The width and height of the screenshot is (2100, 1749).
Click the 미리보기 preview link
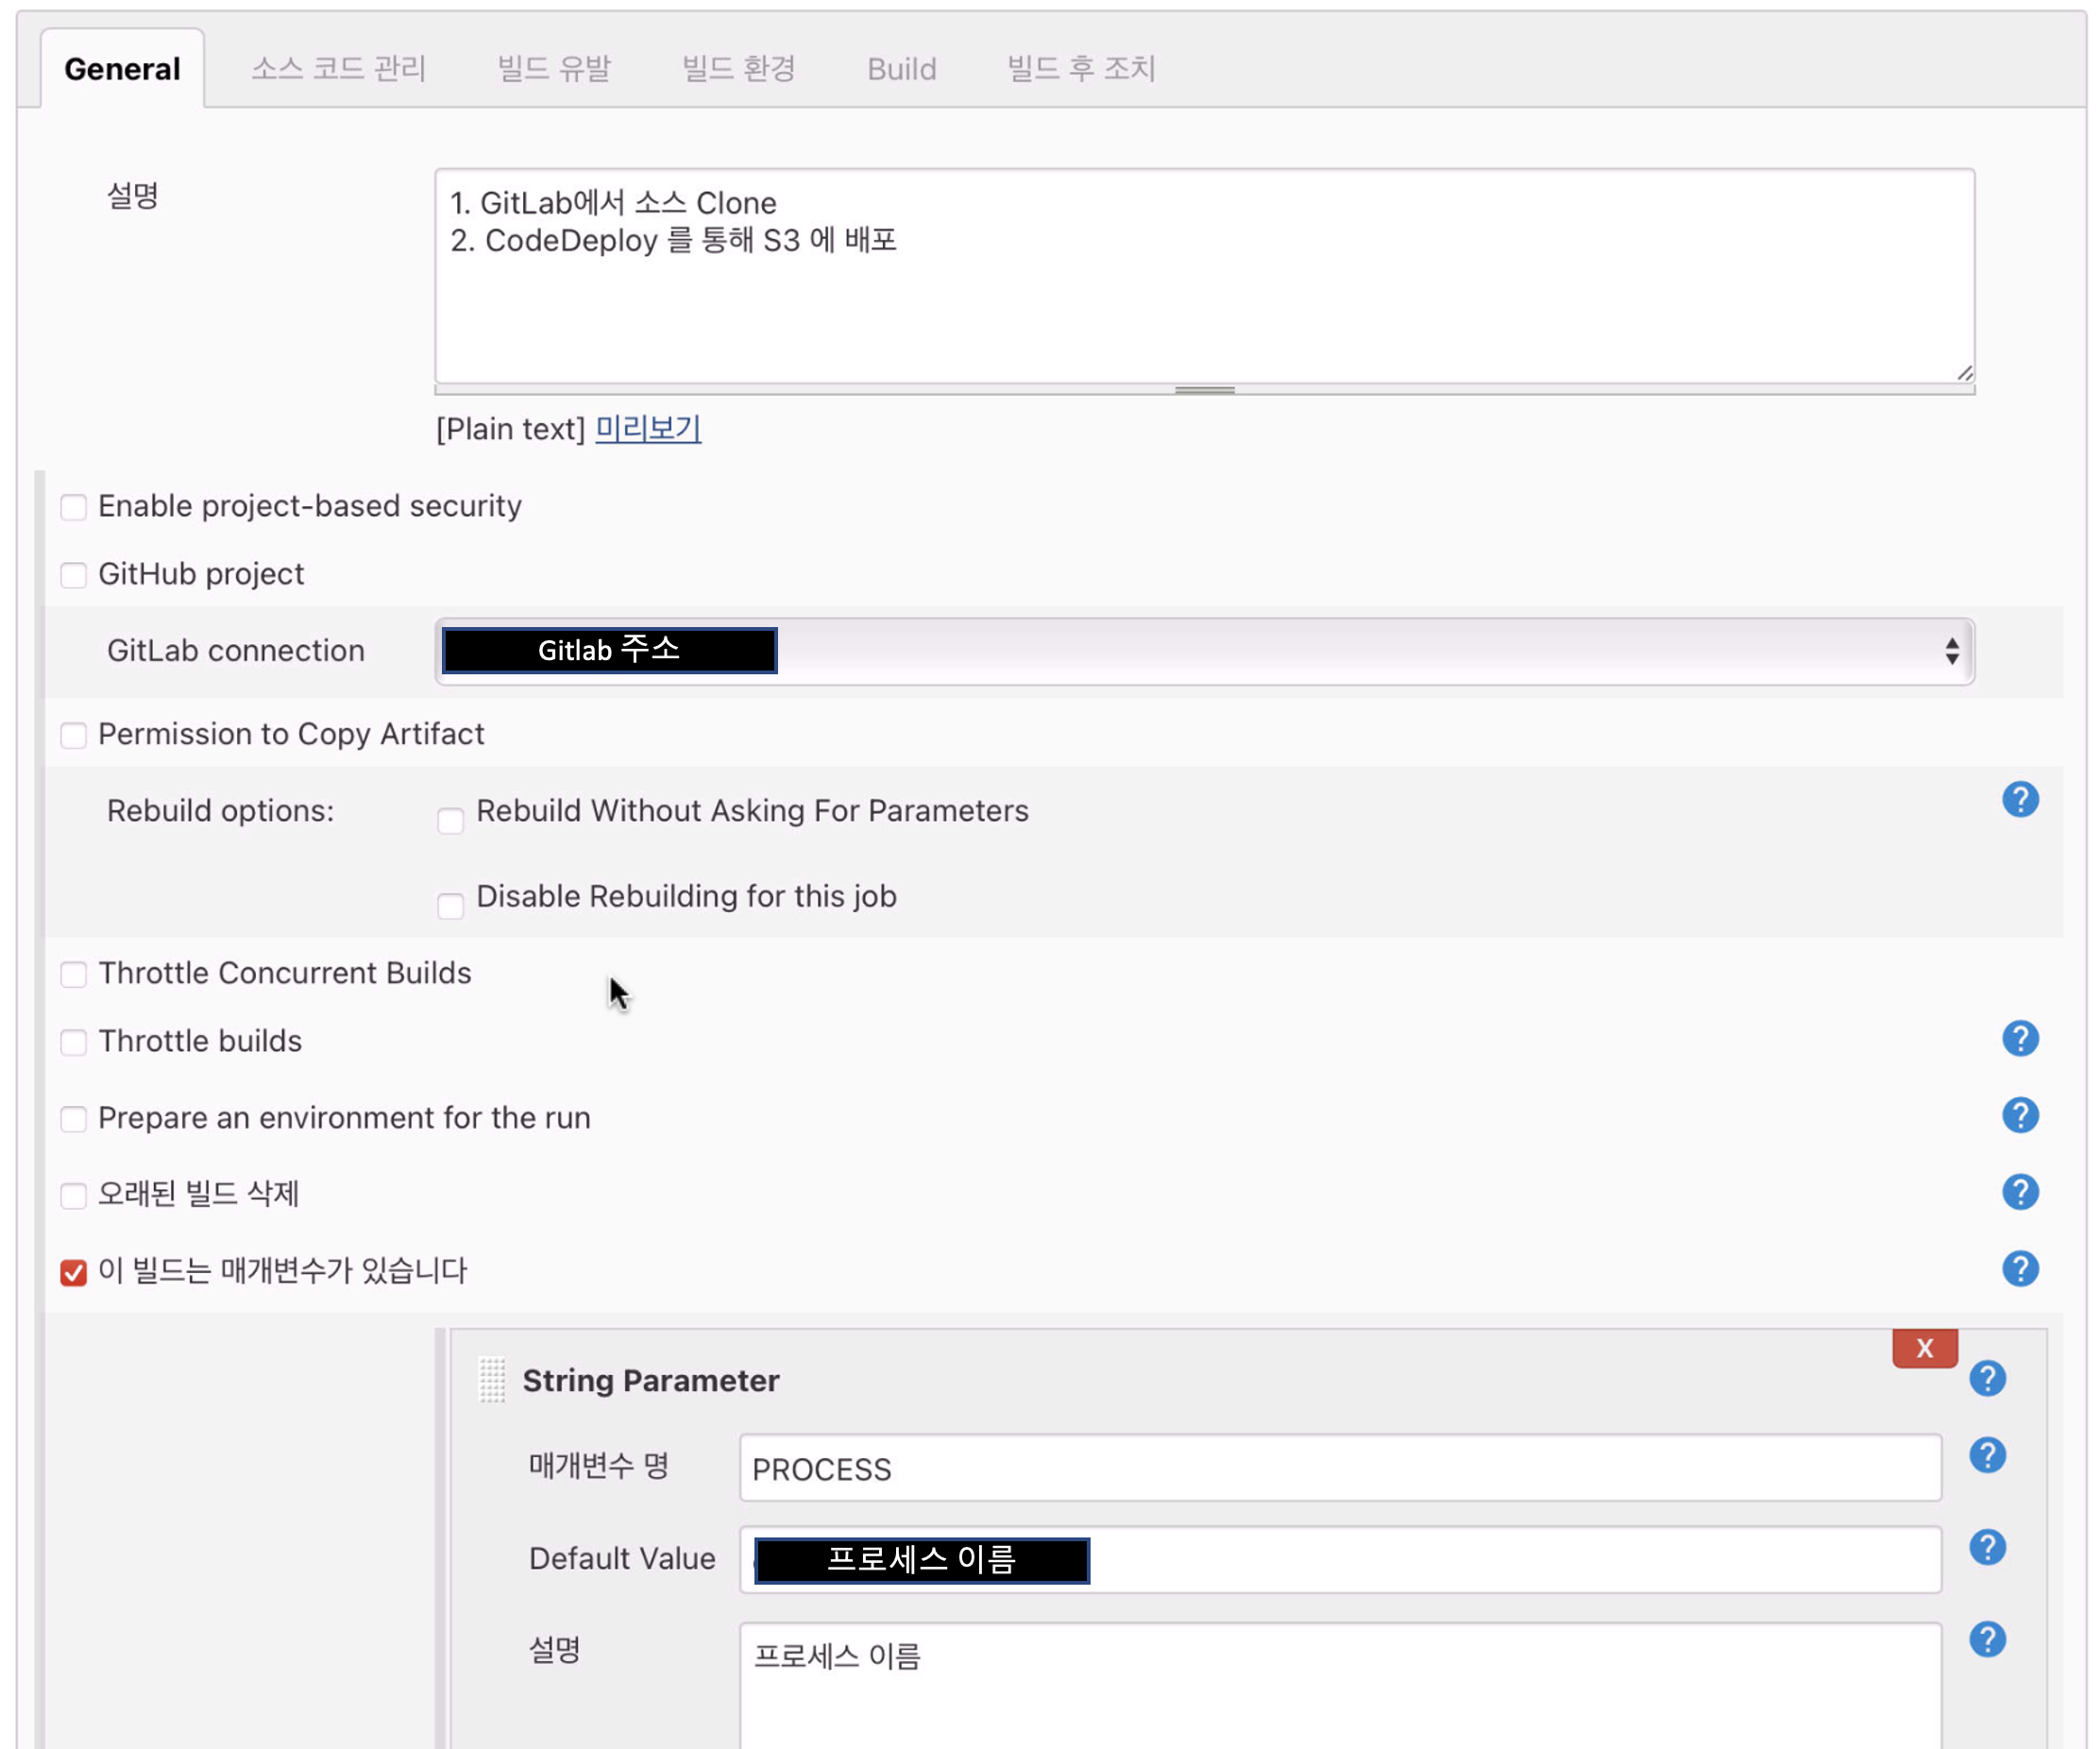pyautogui.click(x=647, y=429)
